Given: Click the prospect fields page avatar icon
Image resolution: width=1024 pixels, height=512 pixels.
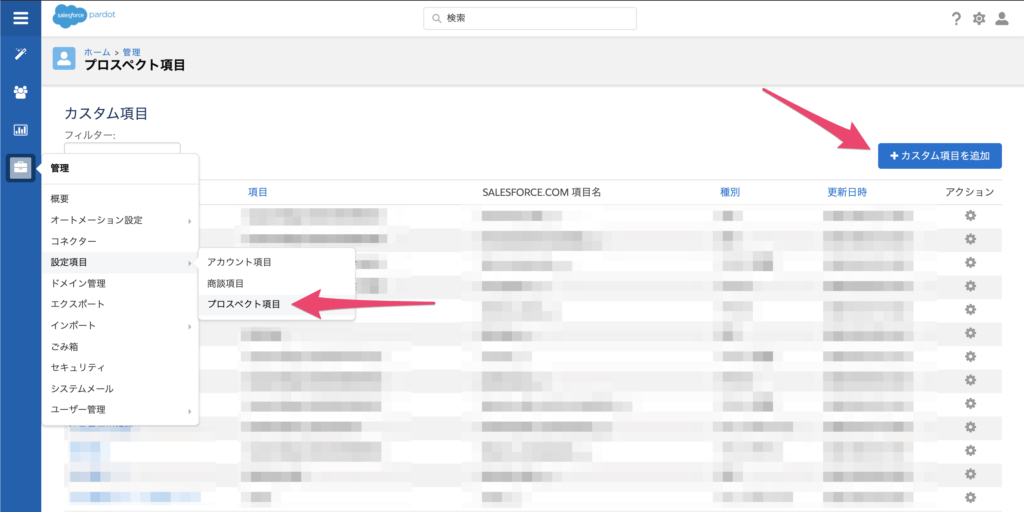Looking at the screenshot, I should point(64,59).
